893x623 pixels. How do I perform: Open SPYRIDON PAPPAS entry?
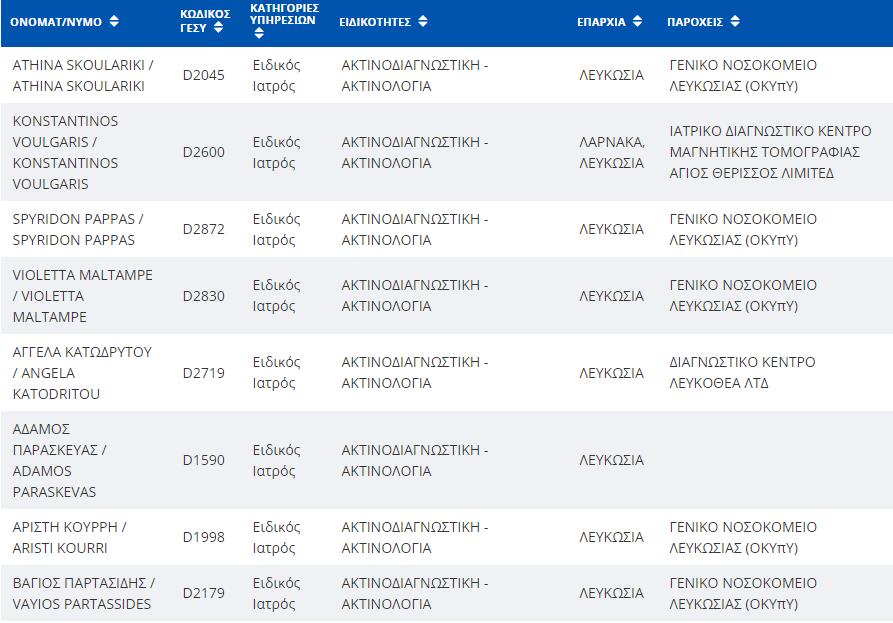(x=78, y=229)
